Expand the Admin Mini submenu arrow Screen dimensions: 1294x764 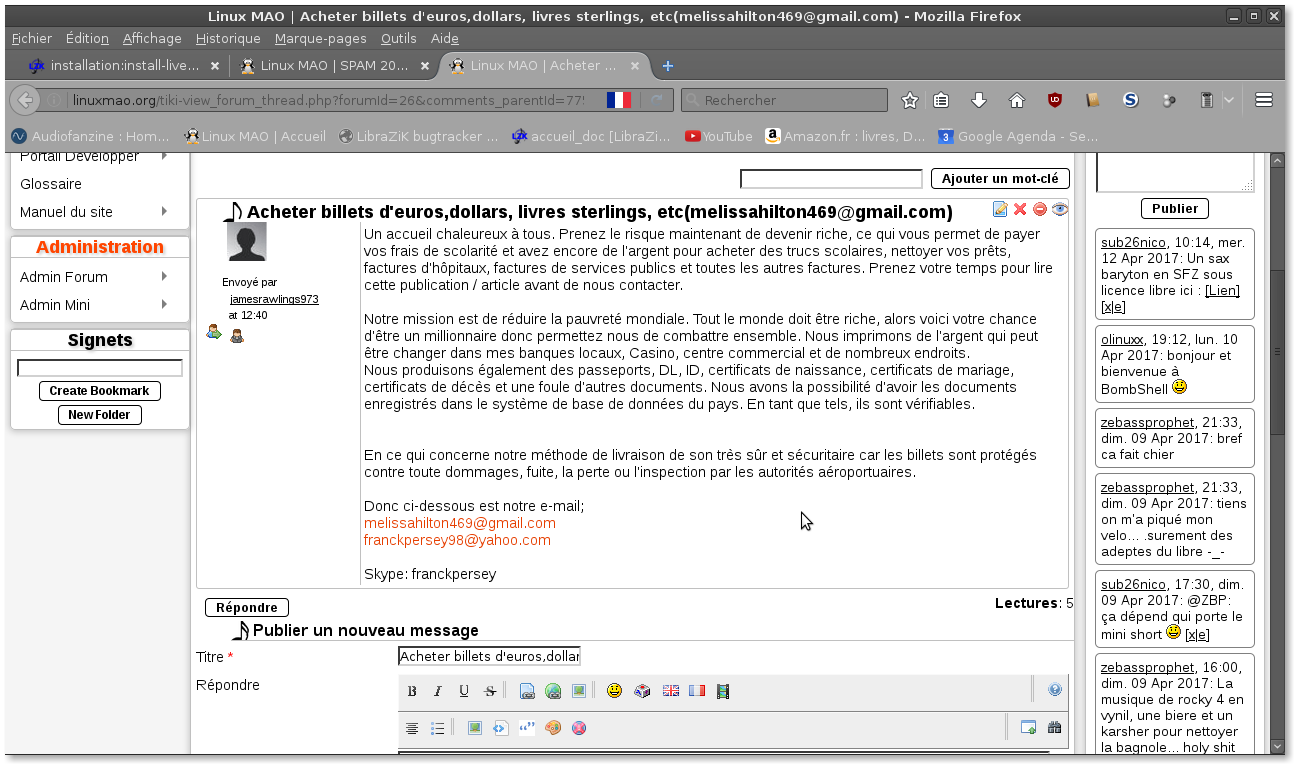pyautogui.click(x=164, y=304)
